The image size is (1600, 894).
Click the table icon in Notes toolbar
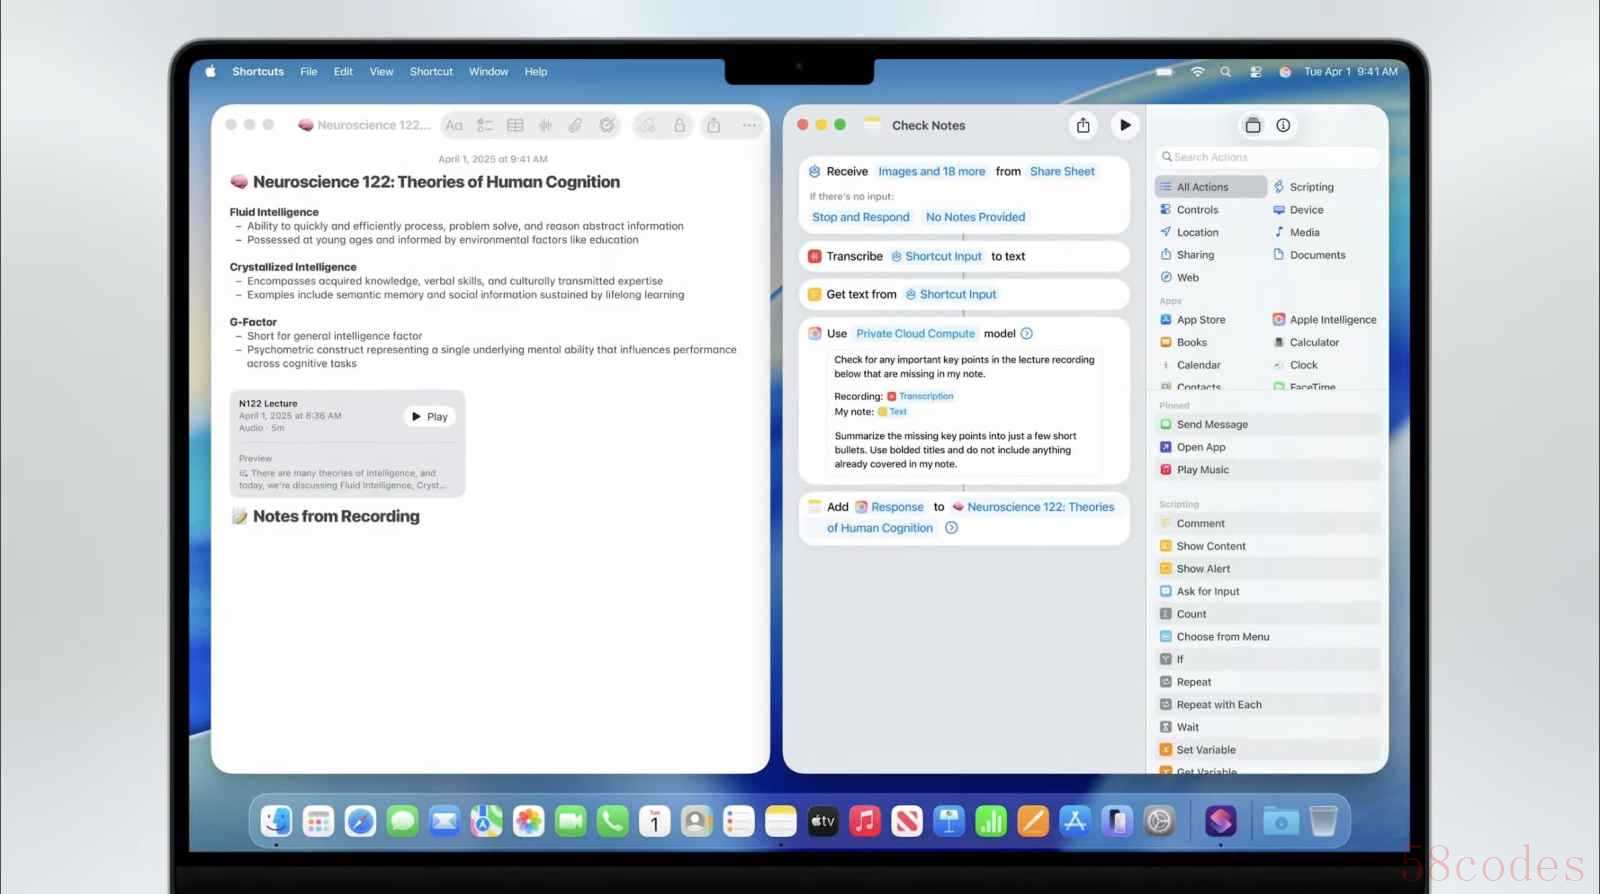[x=515, y=125]
